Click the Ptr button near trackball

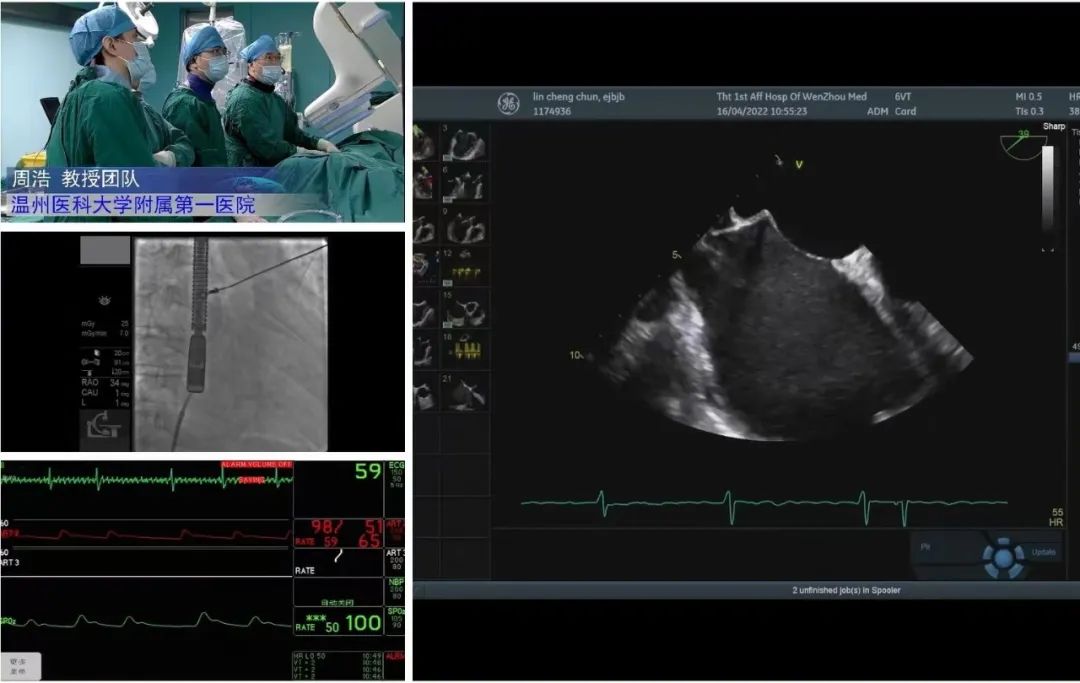point(927,548)
